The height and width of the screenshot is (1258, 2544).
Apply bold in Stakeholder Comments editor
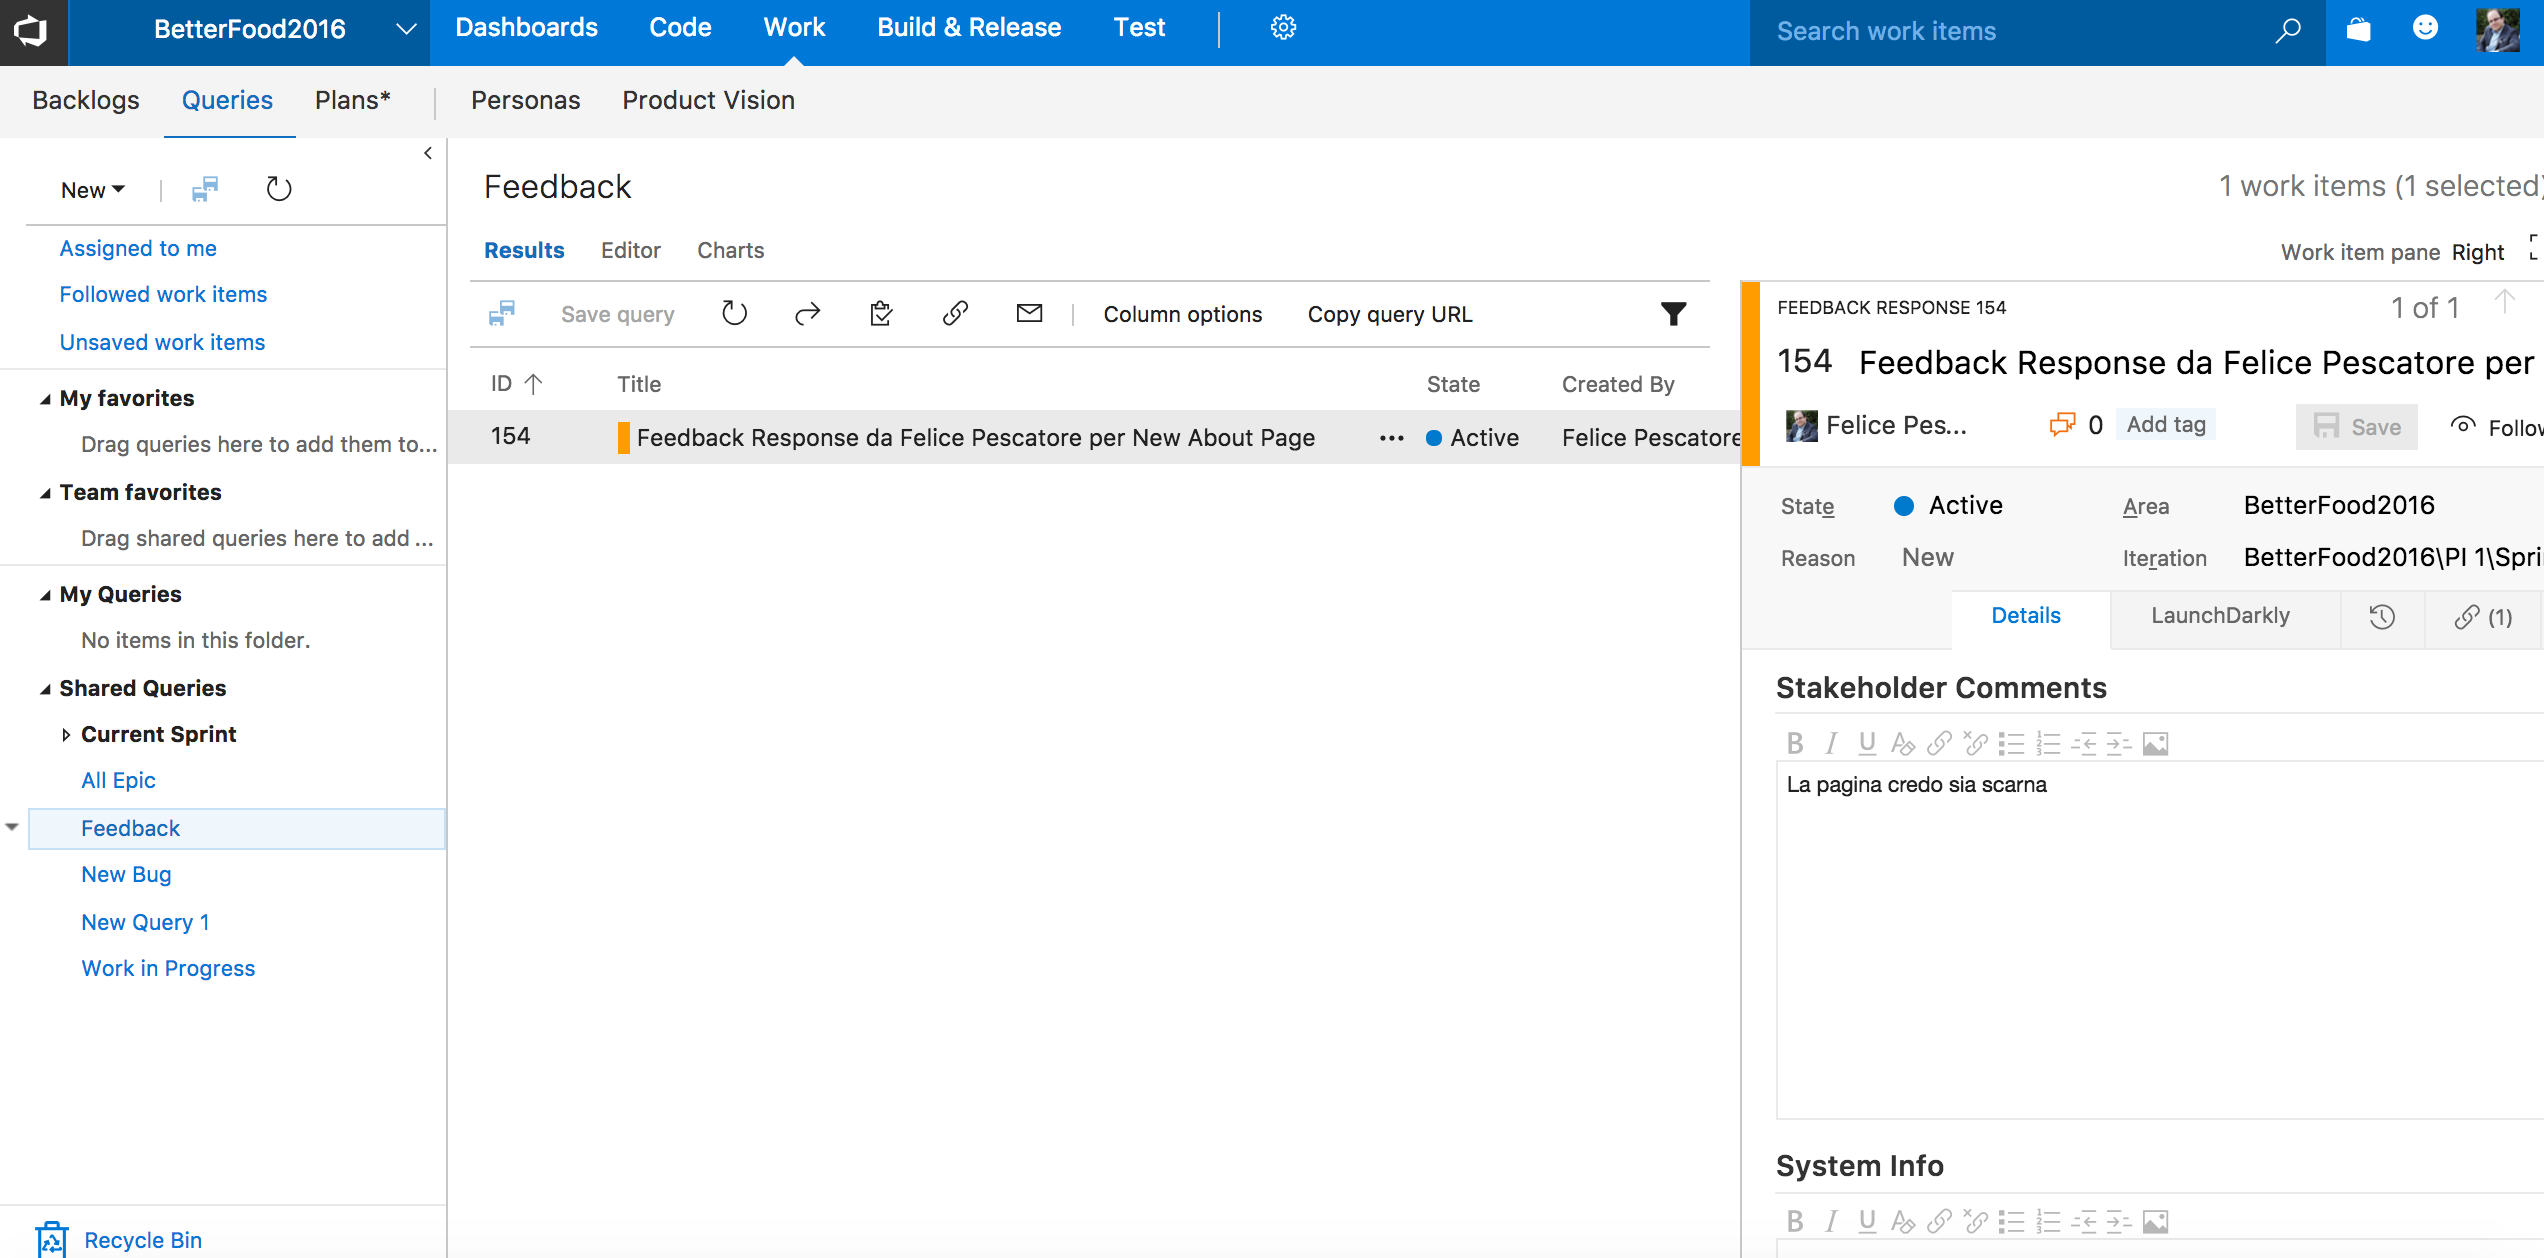tap(1795, 743)
